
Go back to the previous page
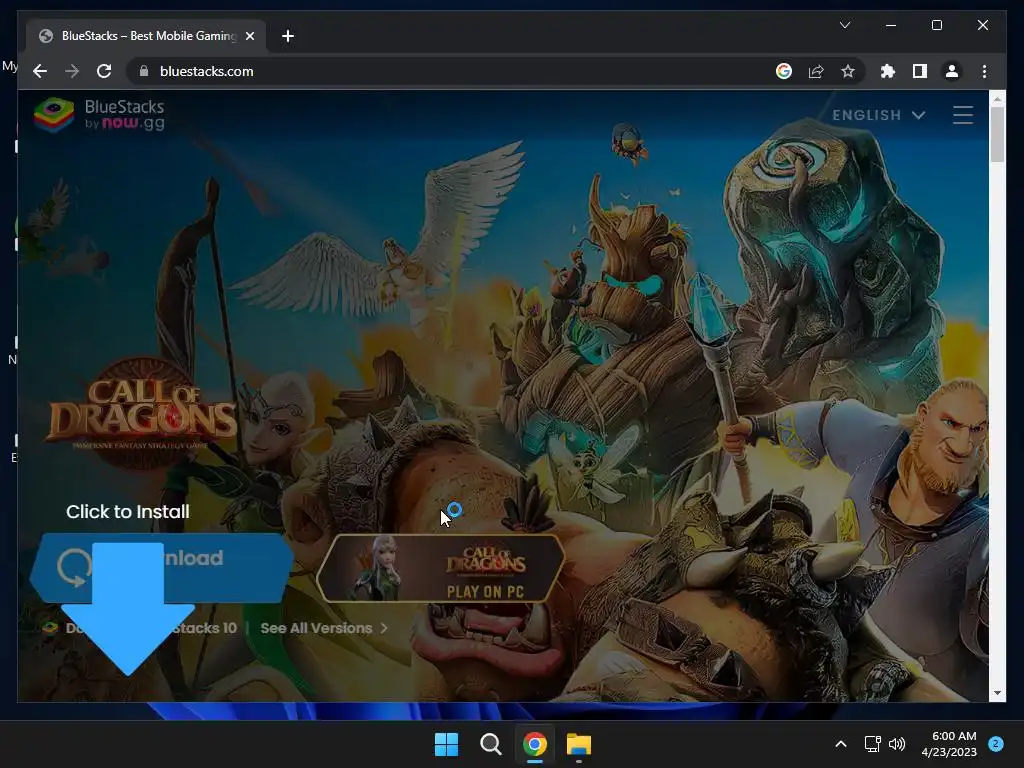coord(40,71)
